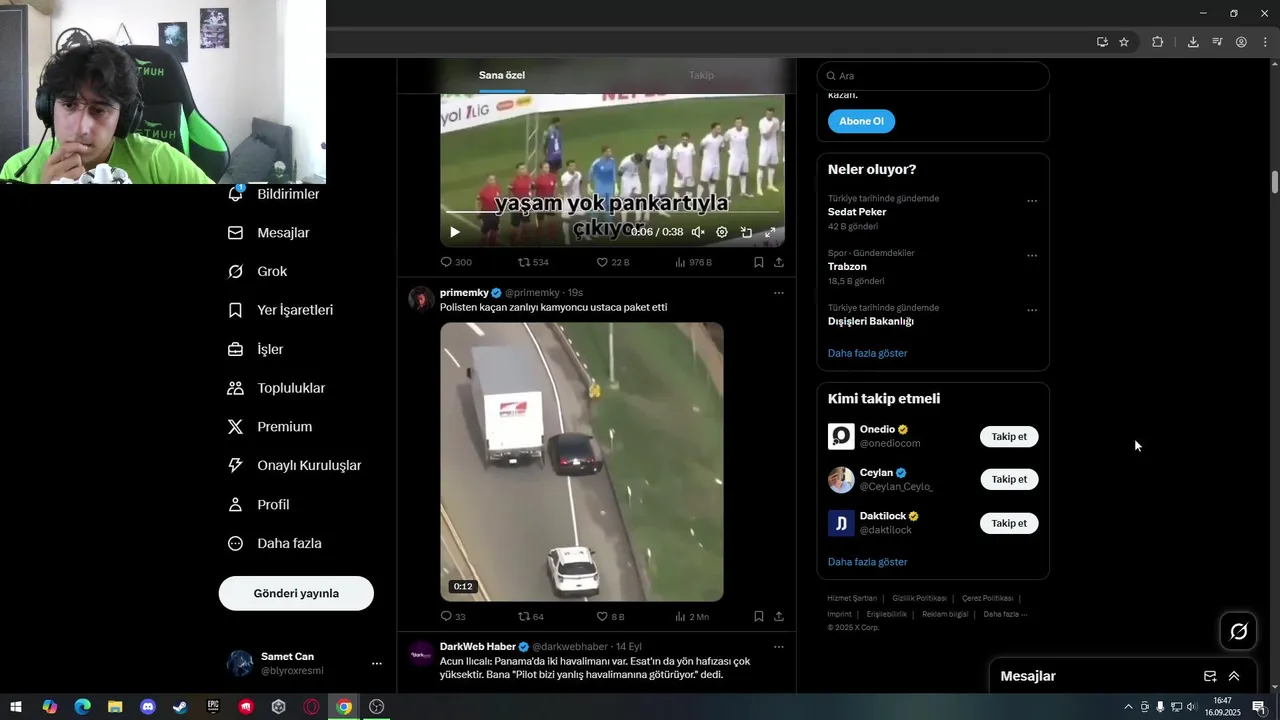Open Onaylı Kuruluşlar
The image size is (1280, 720).
tap(294, 466)
